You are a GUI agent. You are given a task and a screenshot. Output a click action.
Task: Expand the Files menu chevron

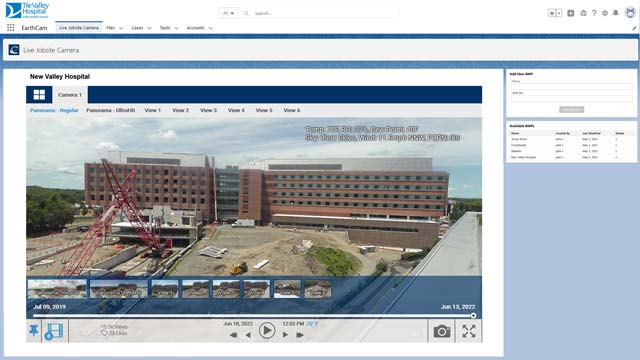(x=121, y=28)
